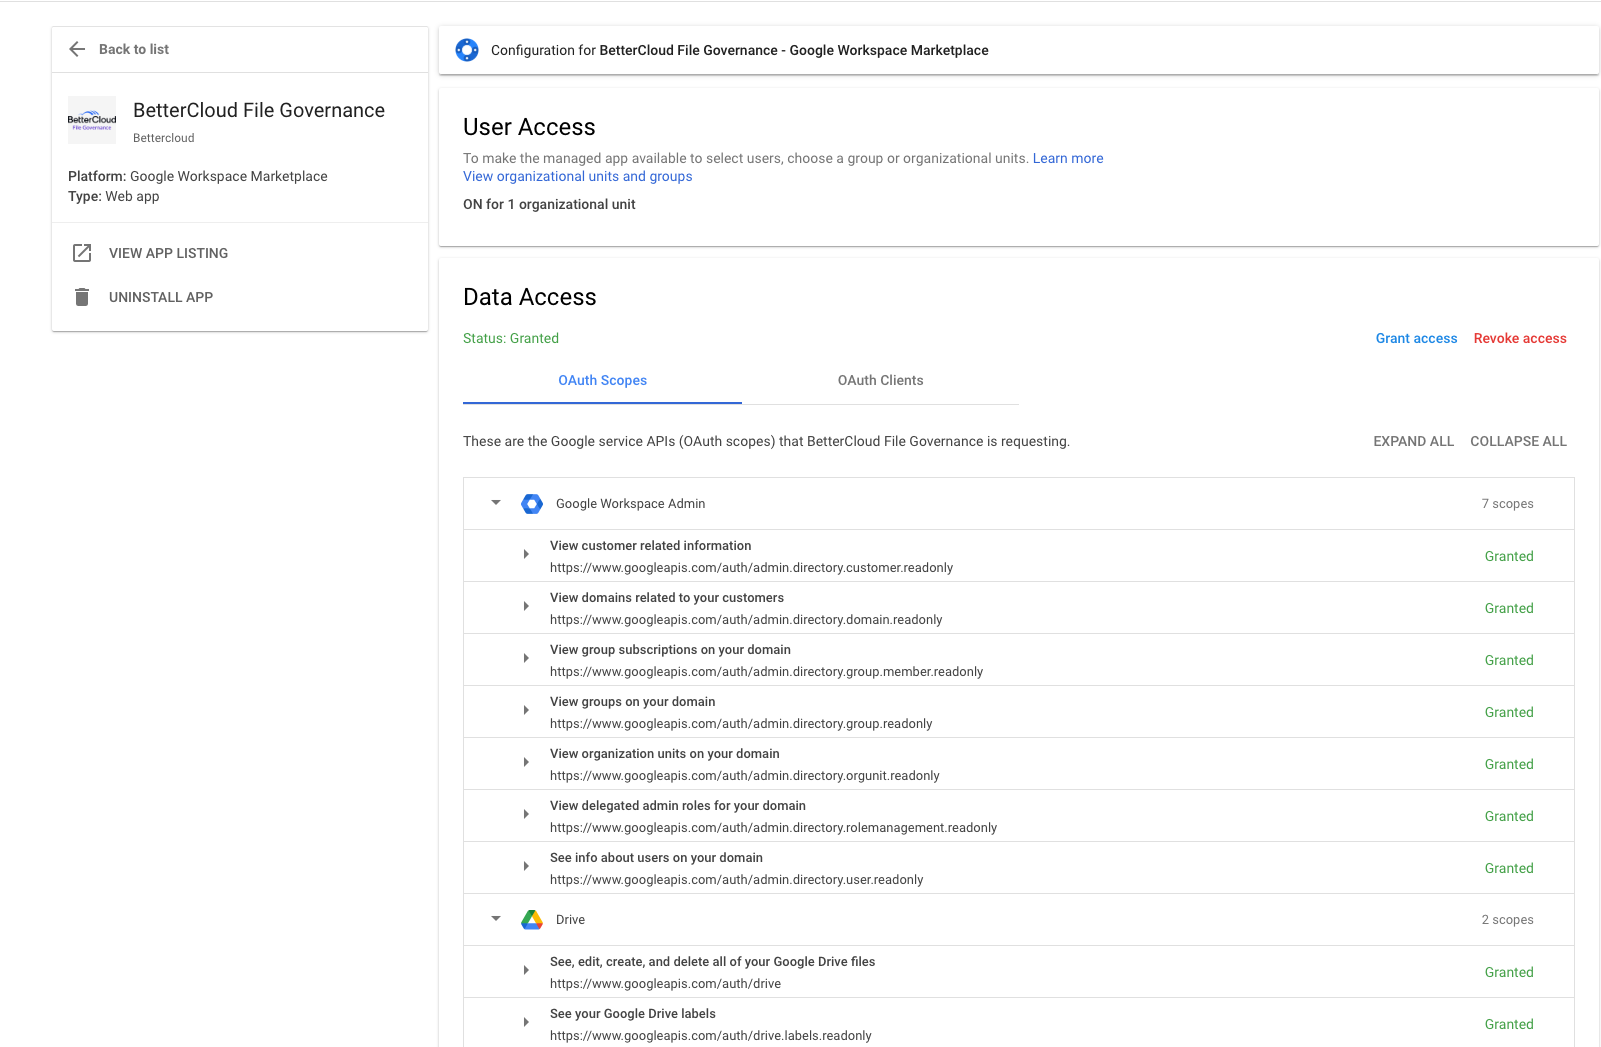Click the Status: Granted text
The image size is (1601, 1047).
click(x=511, y=338)
